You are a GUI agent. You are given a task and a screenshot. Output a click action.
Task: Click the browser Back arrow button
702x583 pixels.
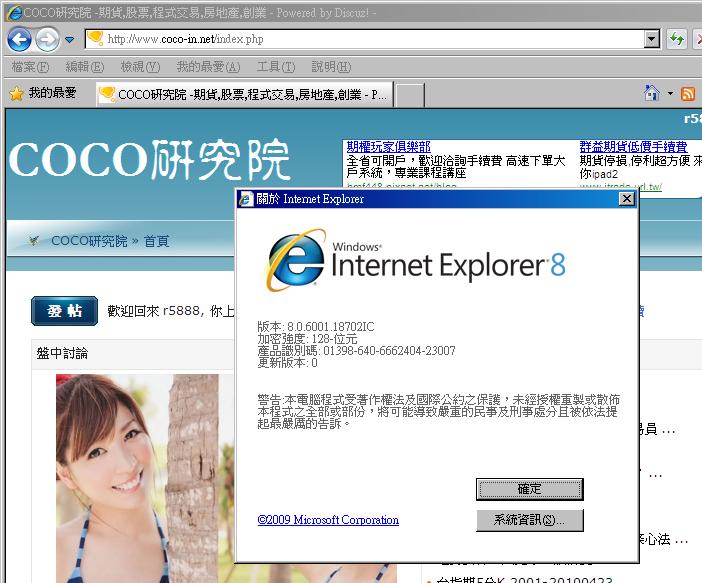point(19,39)
